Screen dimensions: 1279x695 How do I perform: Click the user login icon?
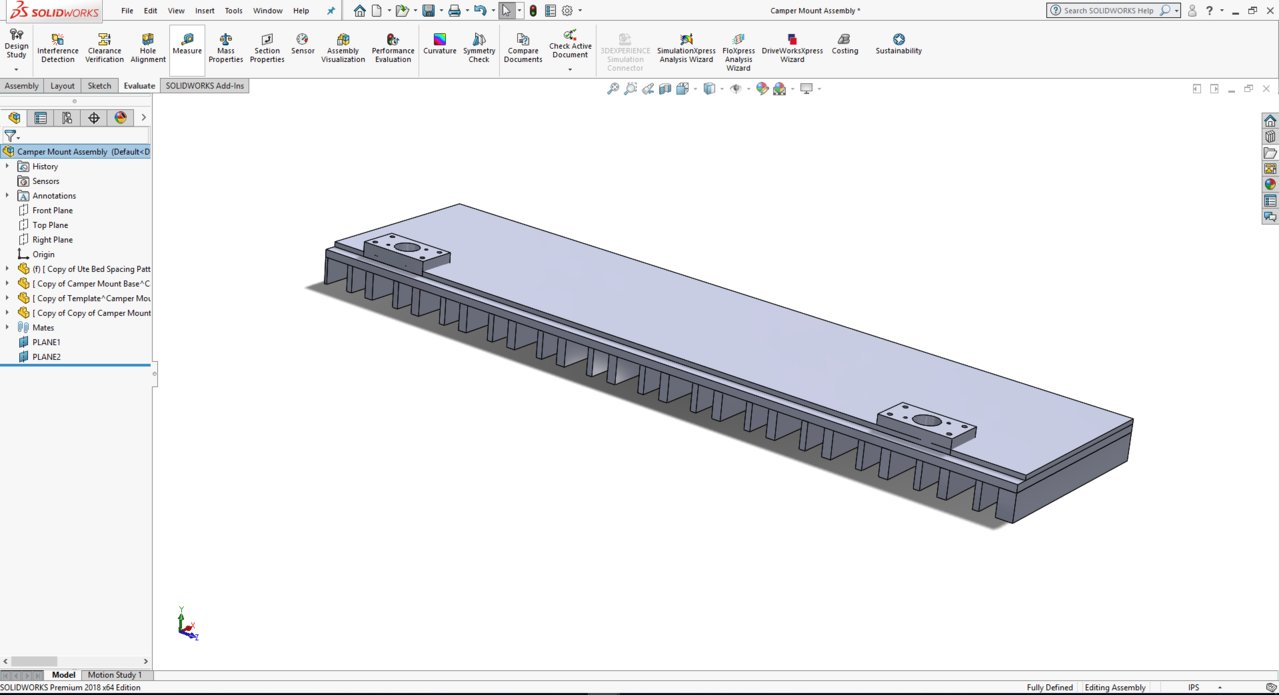(x=1192, y=11)
